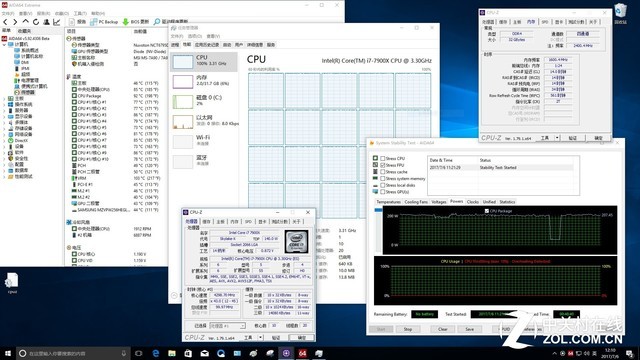This screenshot has width=640, height=360.
Task: Expand the 存储设备 node in AIDA64 tree
Action: (x=4, y=128)
